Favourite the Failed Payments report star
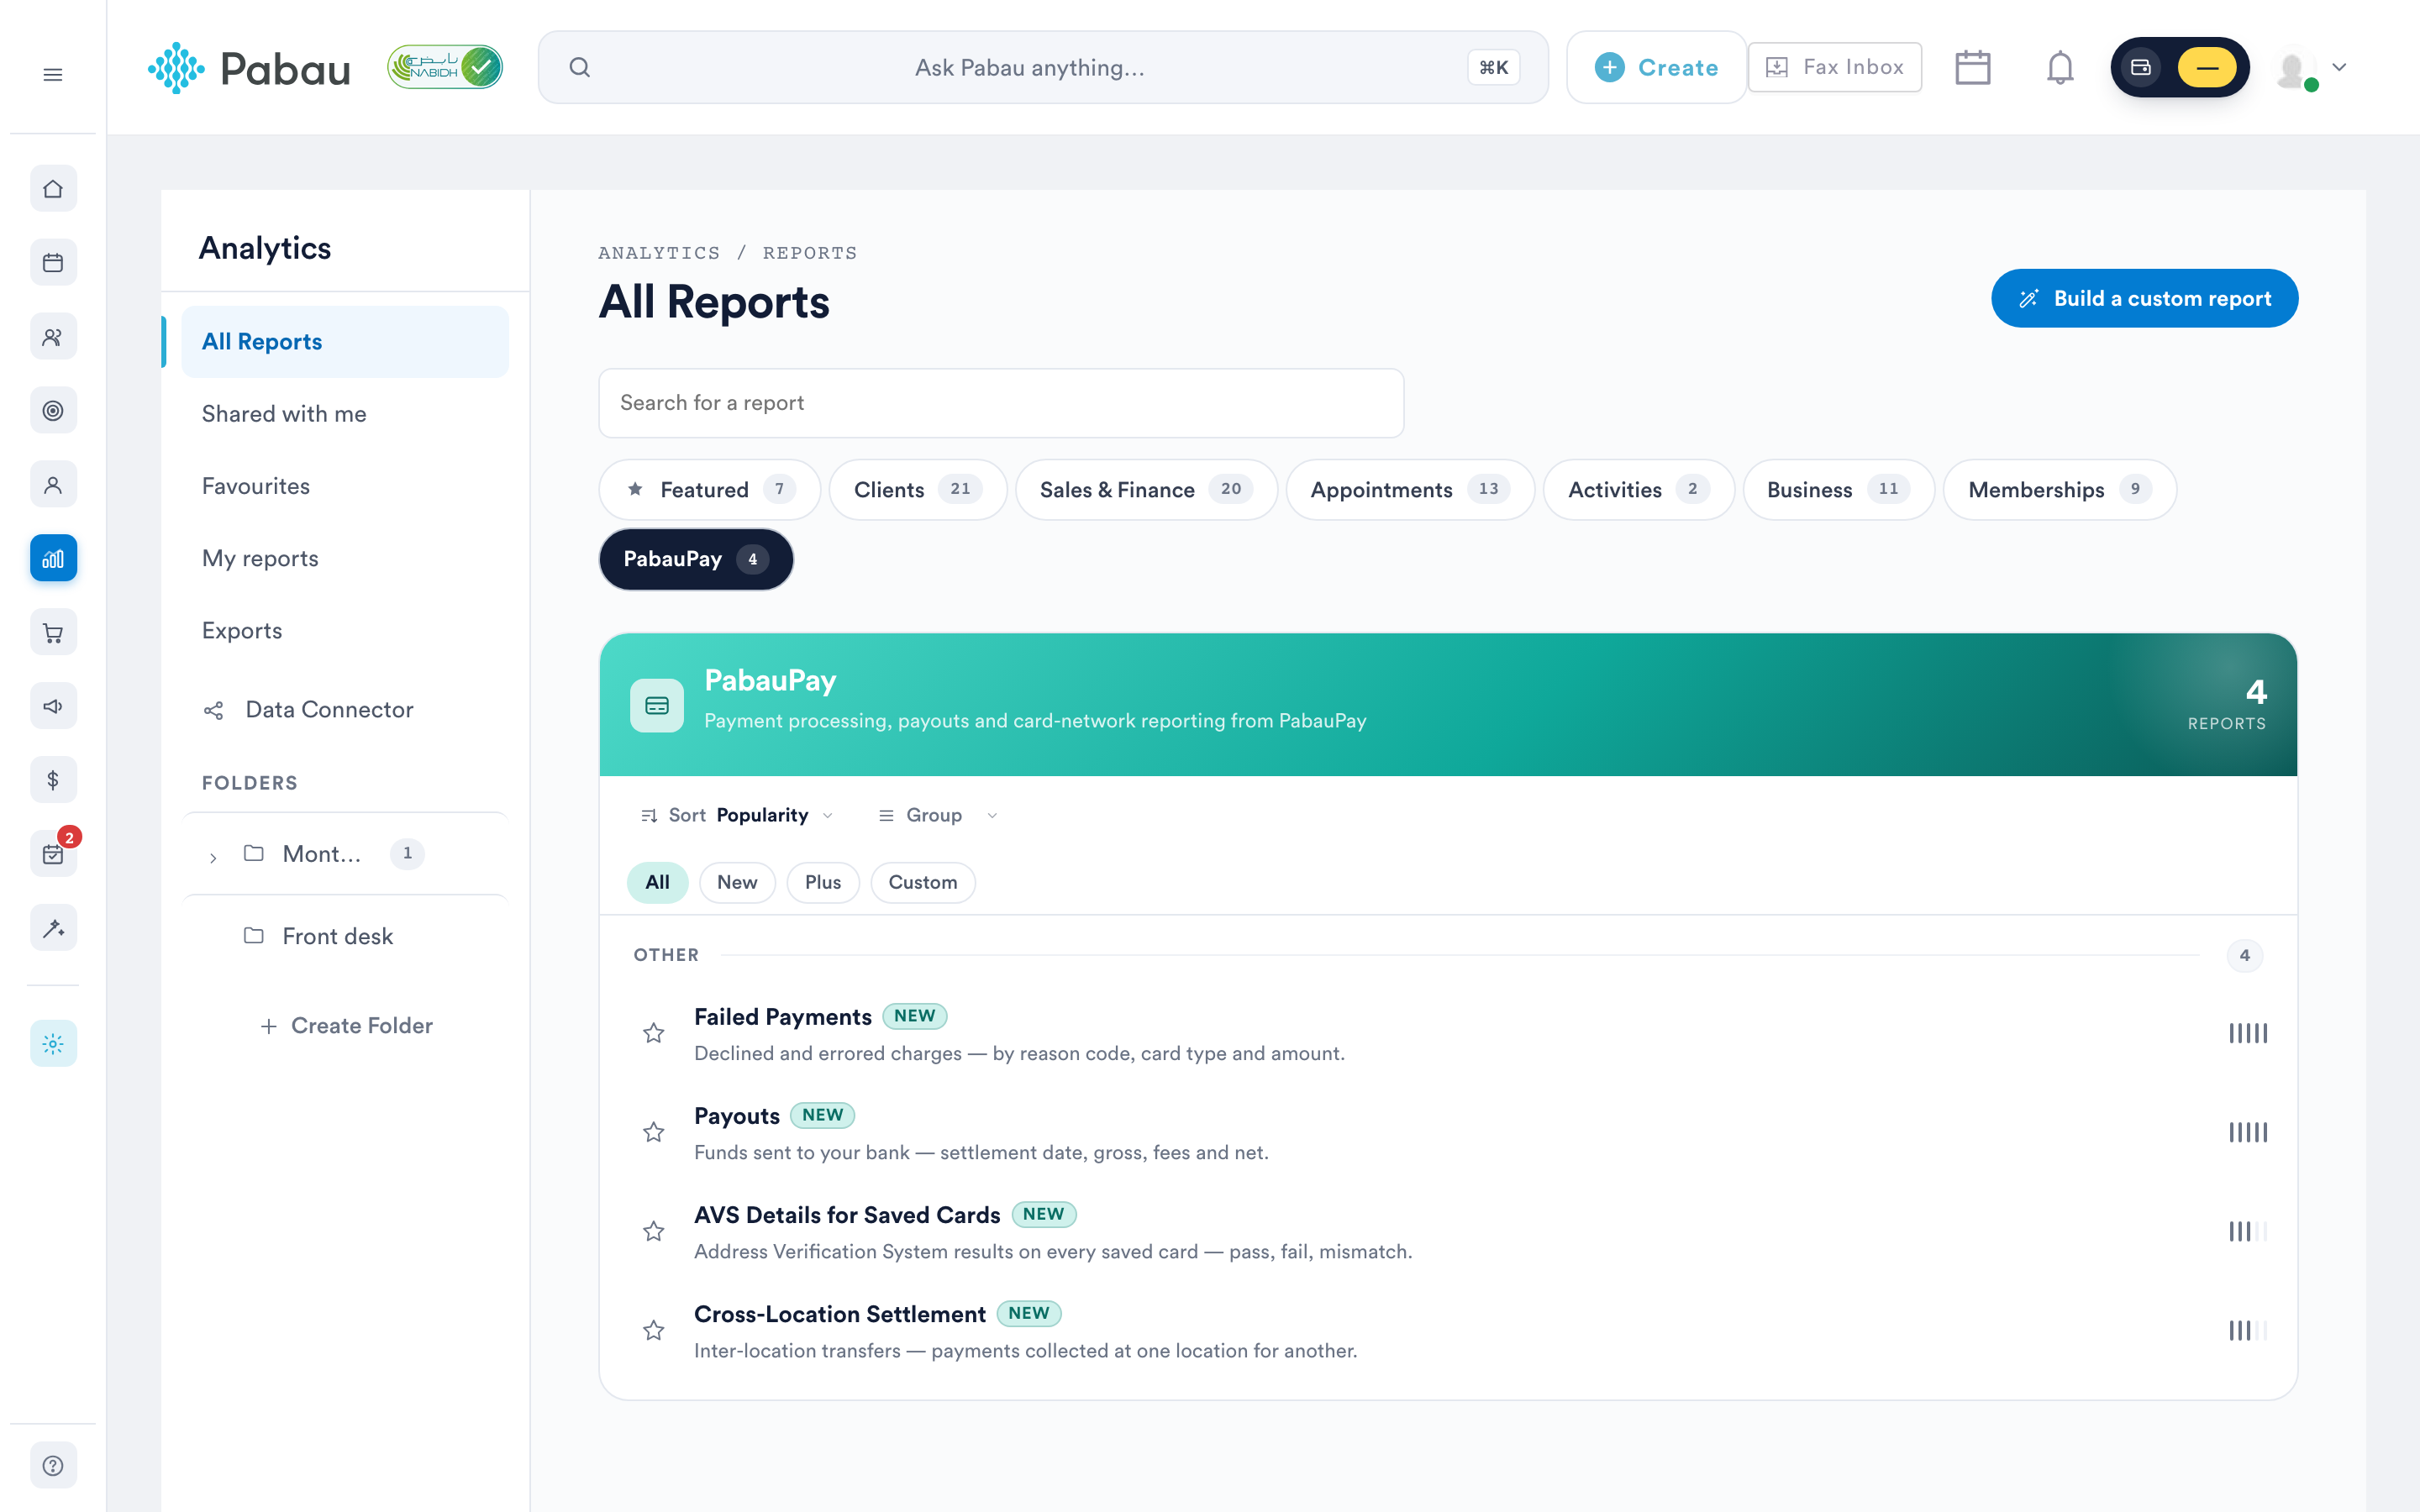The image size is (2420, 1512). tap(654, 1033)
